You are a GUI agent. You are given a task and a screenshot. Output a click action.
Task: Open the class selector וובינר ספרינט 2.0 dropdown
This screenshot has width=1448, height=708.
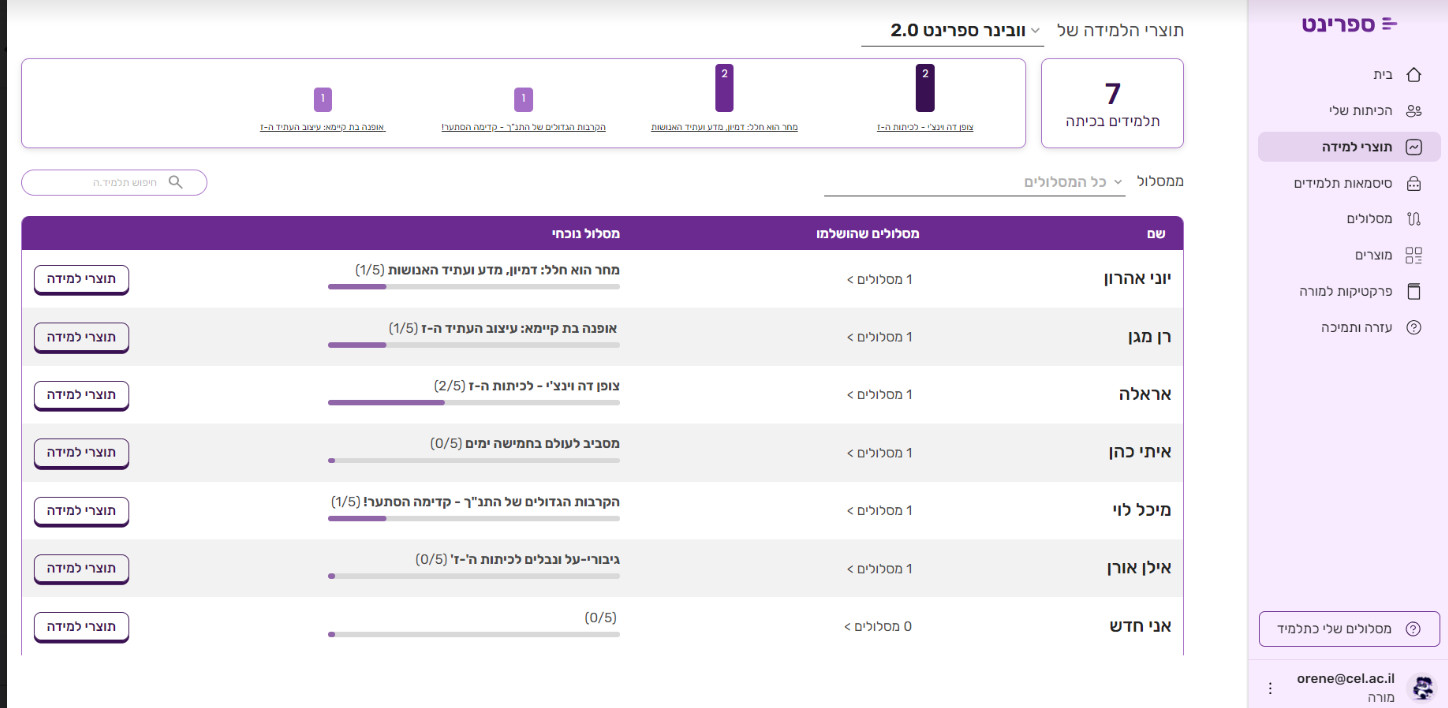click(x=953, y=30)
